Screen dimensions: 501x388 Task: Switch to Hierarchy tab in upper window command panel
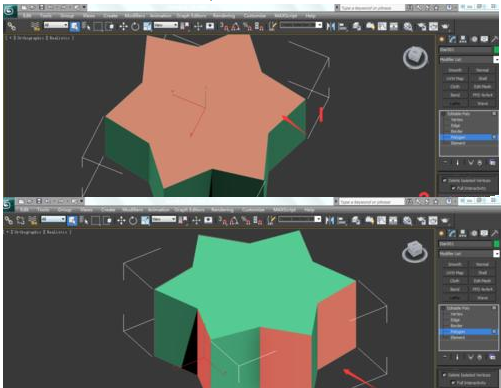[x=463, y=39]
